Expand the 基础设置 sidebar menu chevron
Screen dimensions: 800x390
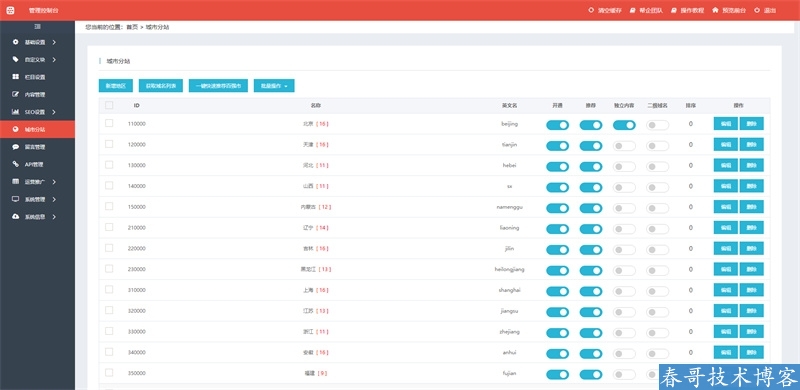click(54, 42)
